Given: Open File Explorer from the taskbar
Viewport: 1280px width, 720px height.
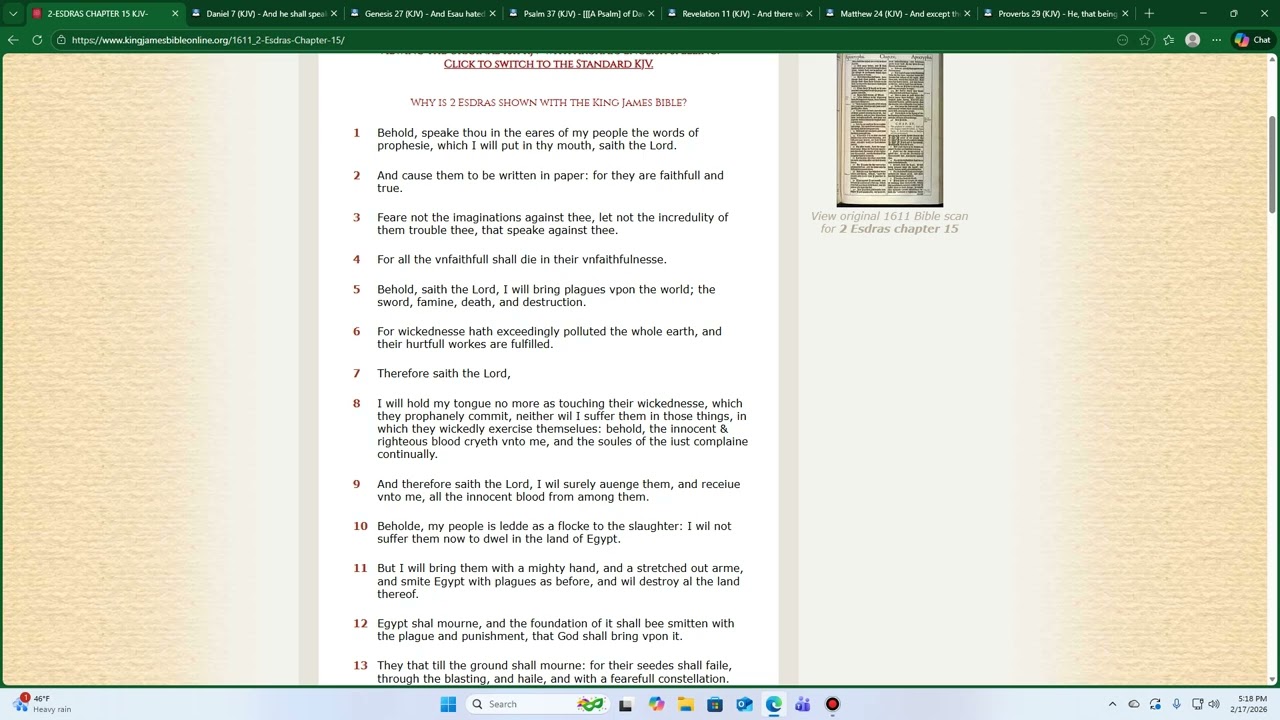Looking at the screenshot, I should (x=686, y=704).
